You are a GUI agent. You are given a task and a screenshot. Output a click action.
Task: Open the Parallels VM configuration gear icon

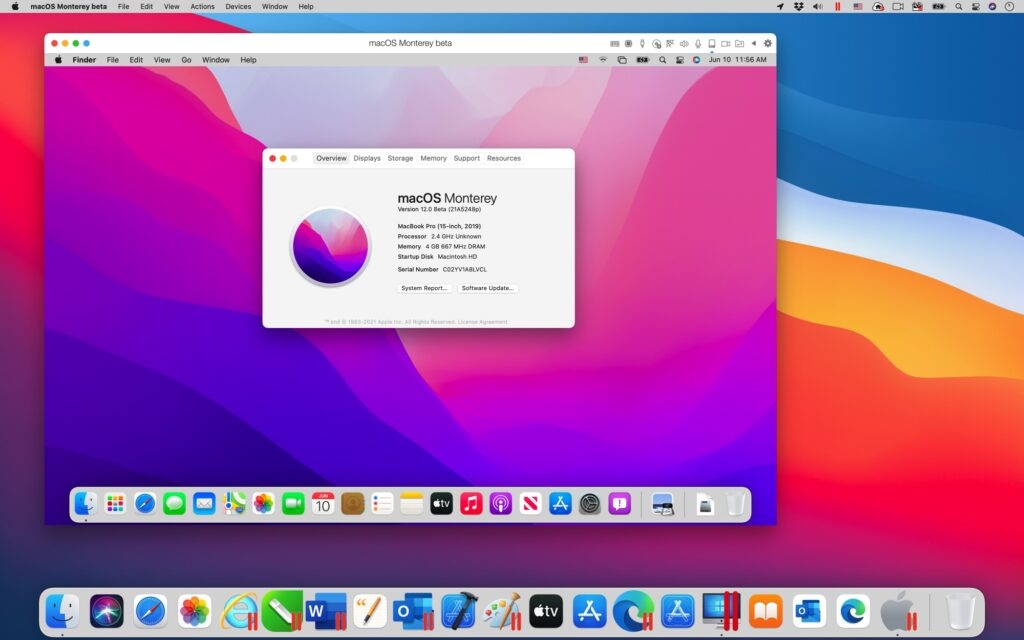[767, 43]
